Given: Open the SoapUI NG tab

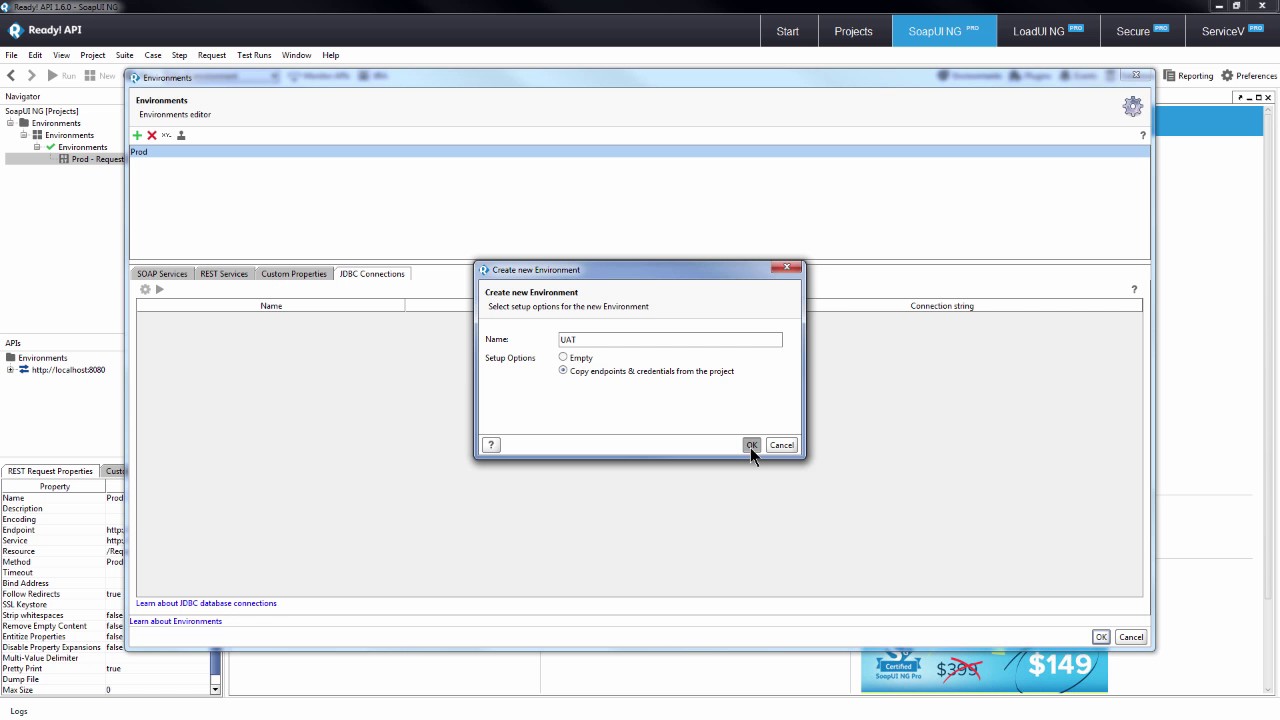Looking at the screenshot, I should point(944,31).
